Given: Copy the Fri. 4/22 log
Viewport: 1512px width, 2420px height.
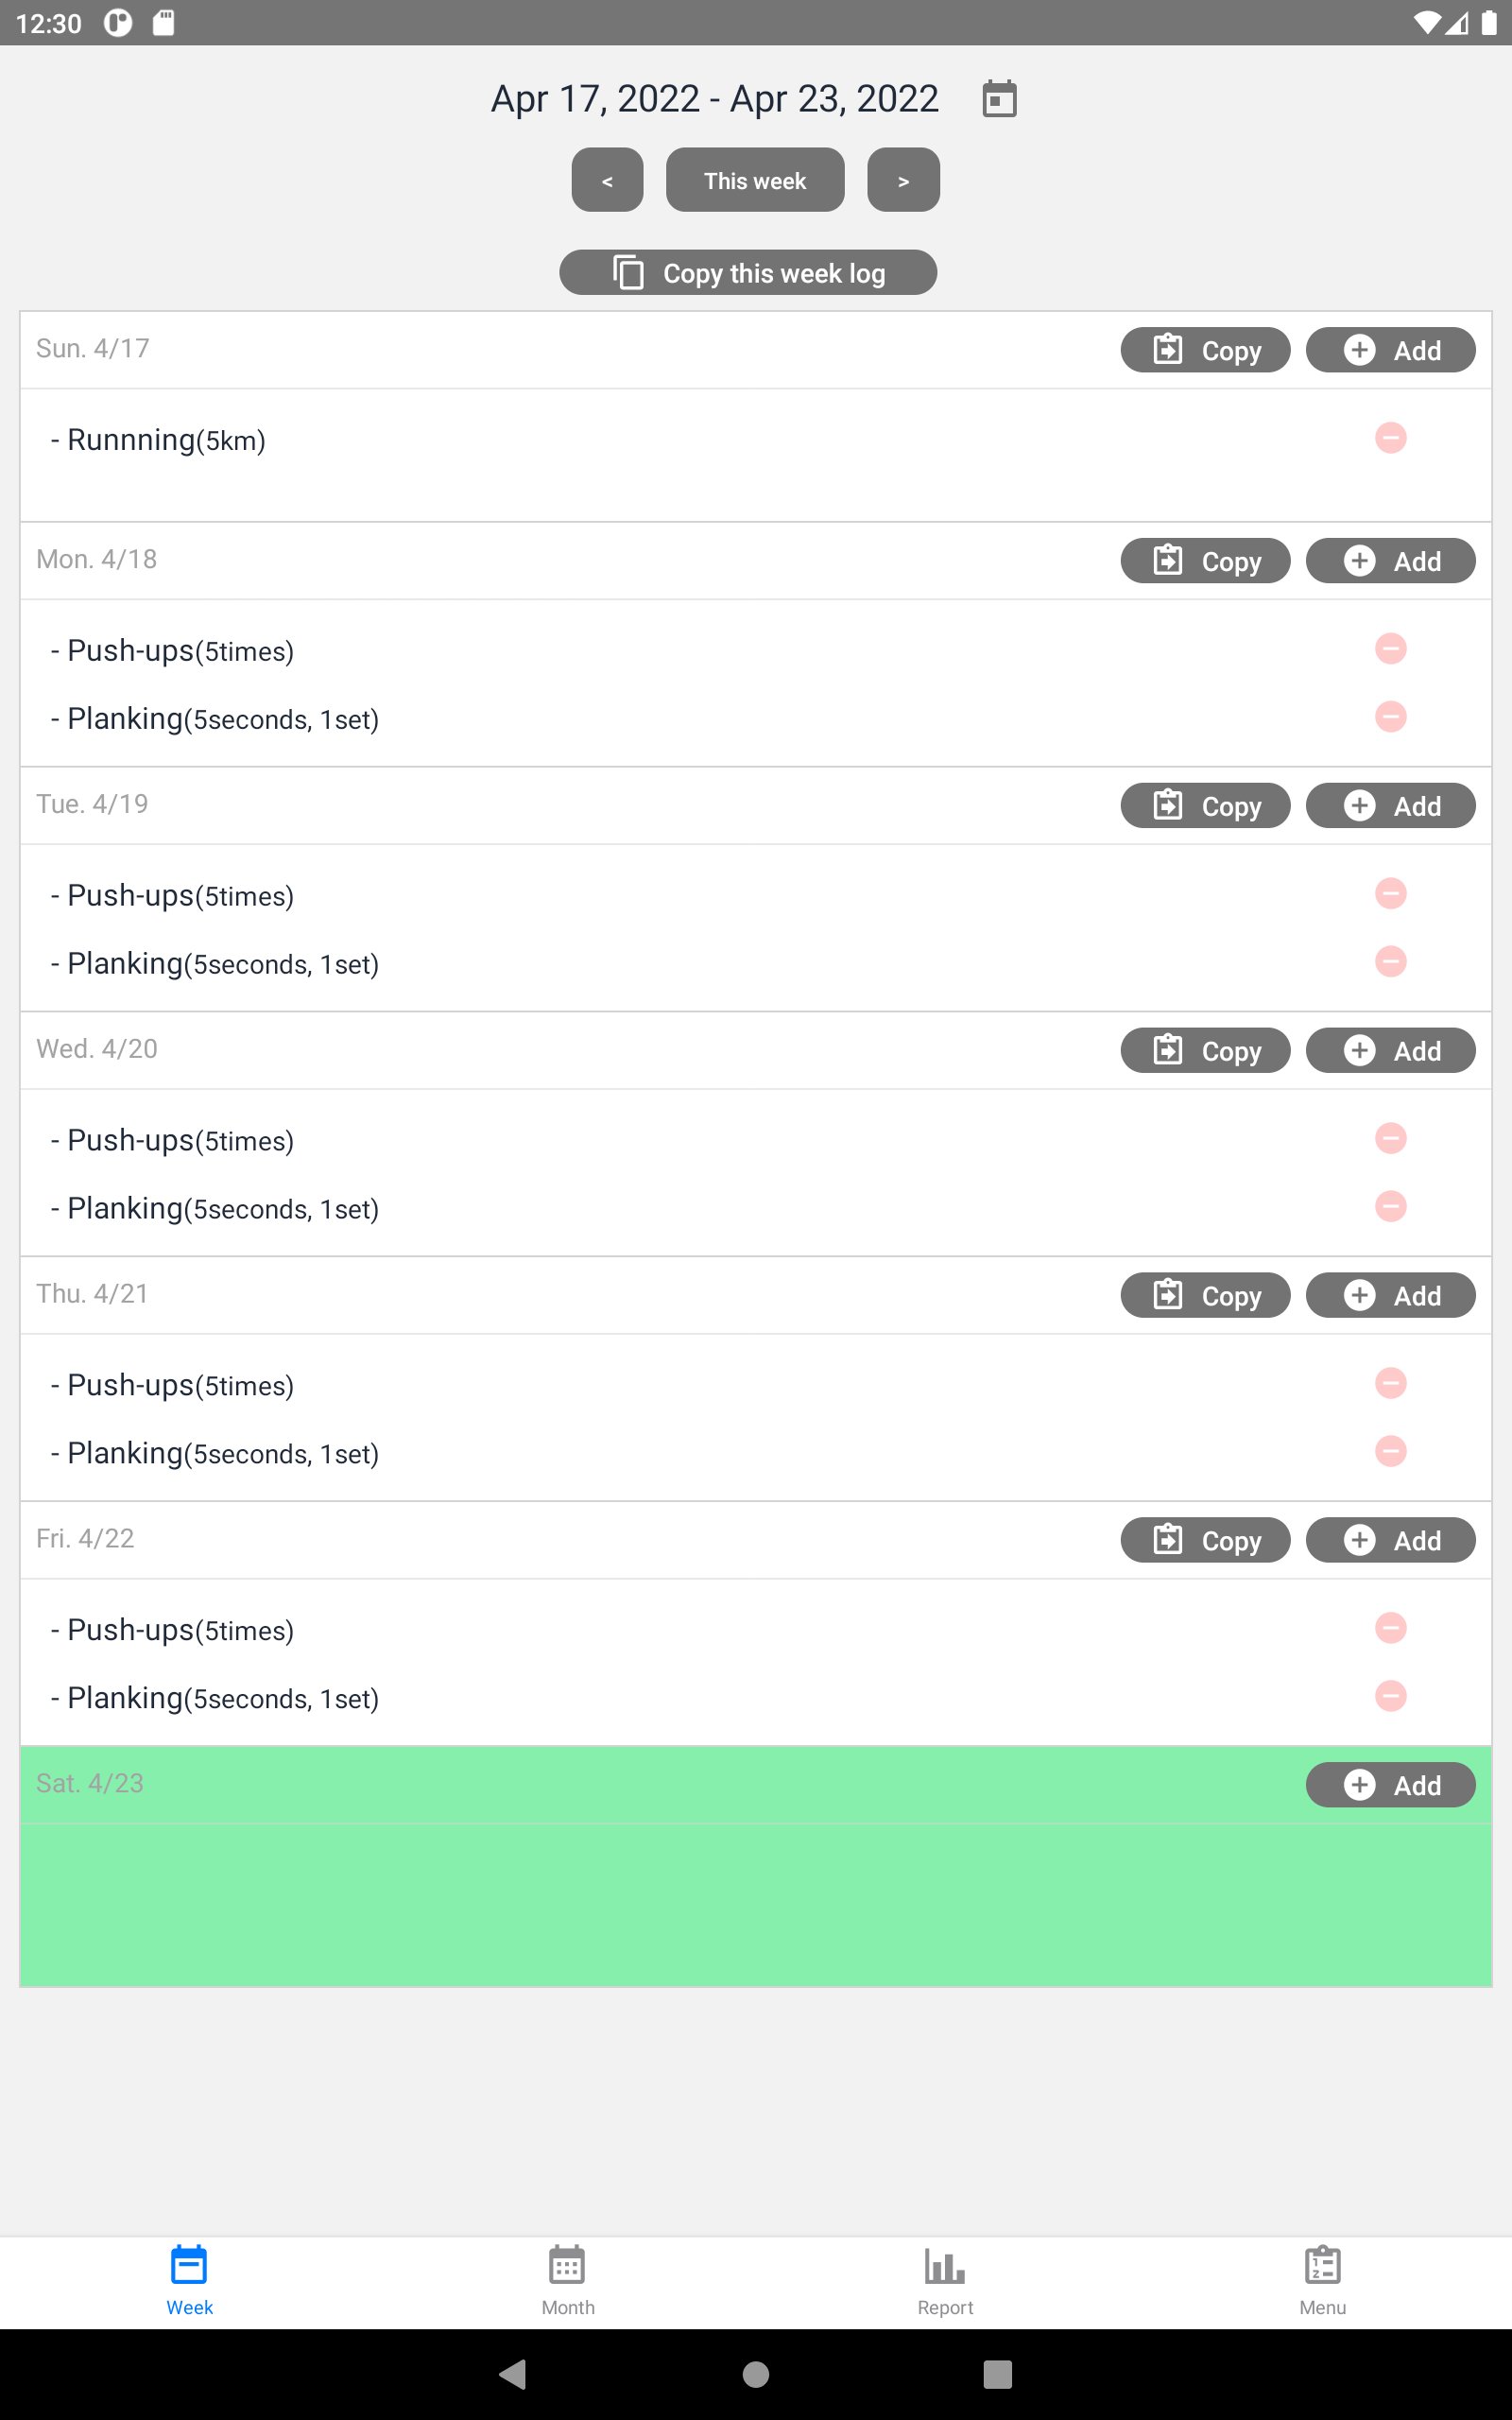Looking at the screenshot, I should coord(1204,1540).
